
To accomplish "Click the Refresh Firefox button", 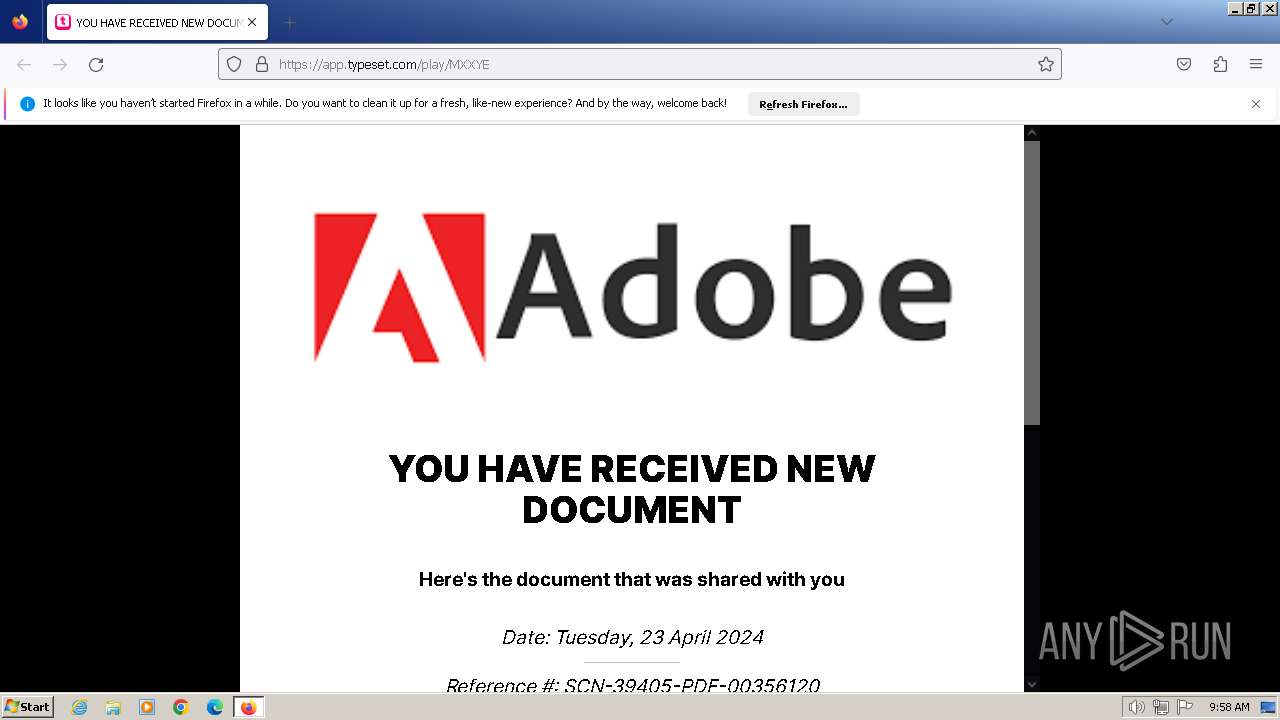I will [803, 104].
